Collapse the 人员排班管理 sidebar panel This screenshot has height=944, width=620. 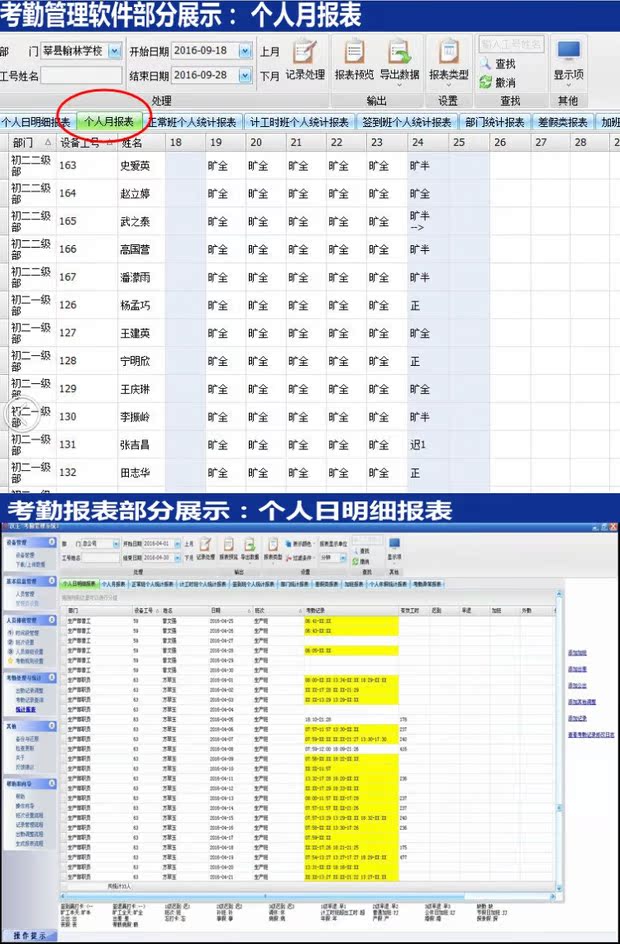(52, 620)
